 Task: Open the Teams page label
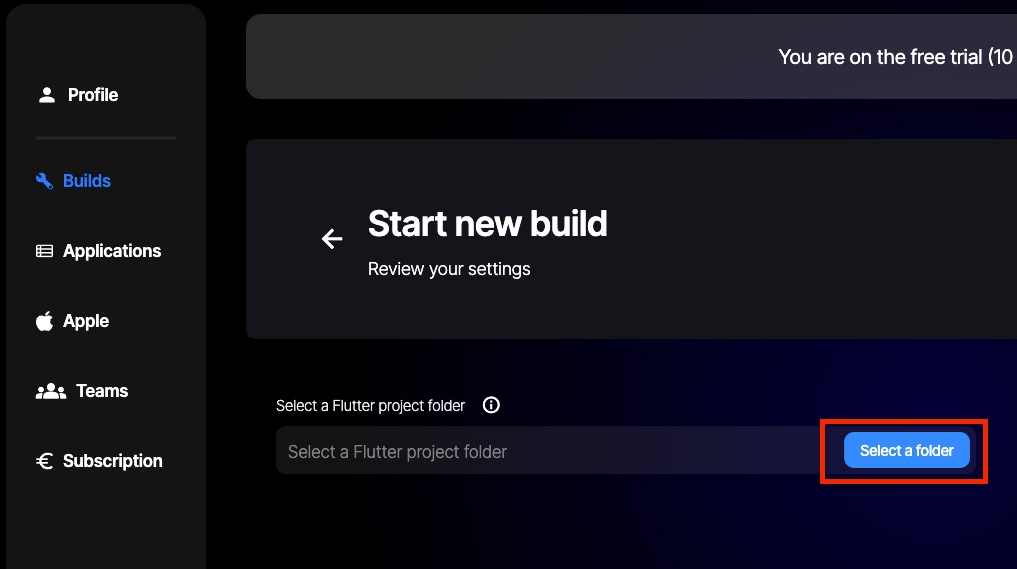(102, 391)
